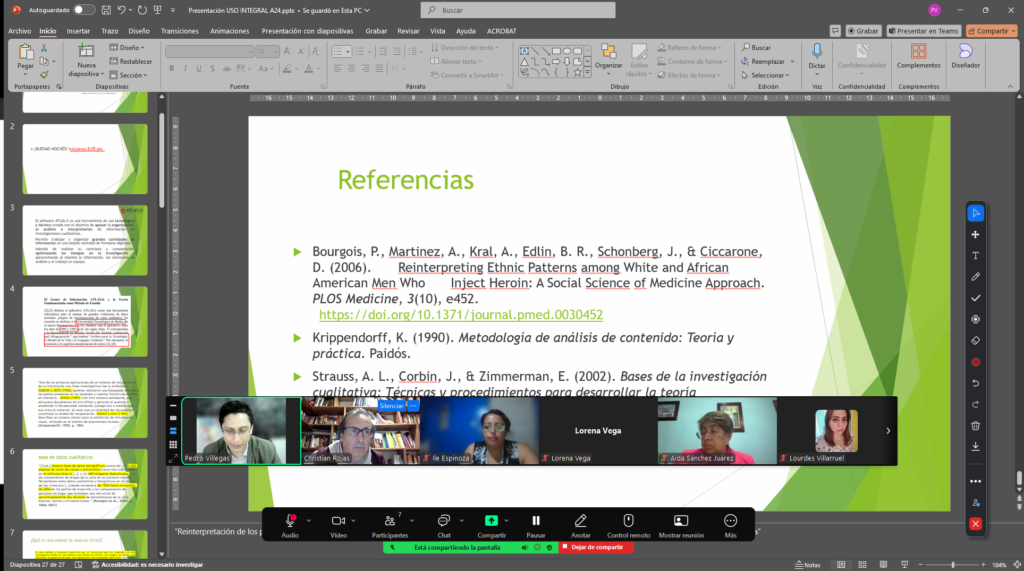Click the Buscar search field in title bar

[518, 10]
